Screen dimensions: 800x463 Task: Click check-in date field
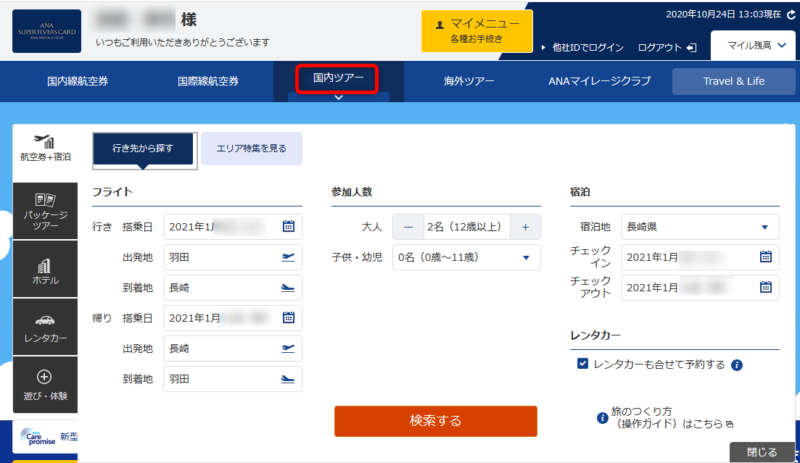(699, 257)
